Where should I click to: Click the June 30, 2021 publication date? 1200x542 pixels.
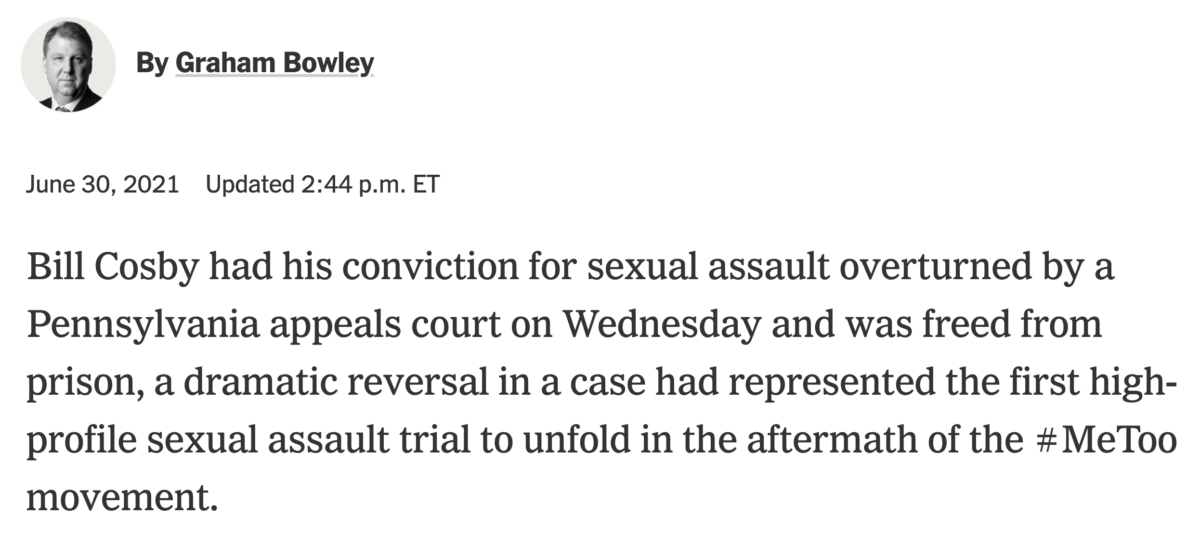(101, 186)
